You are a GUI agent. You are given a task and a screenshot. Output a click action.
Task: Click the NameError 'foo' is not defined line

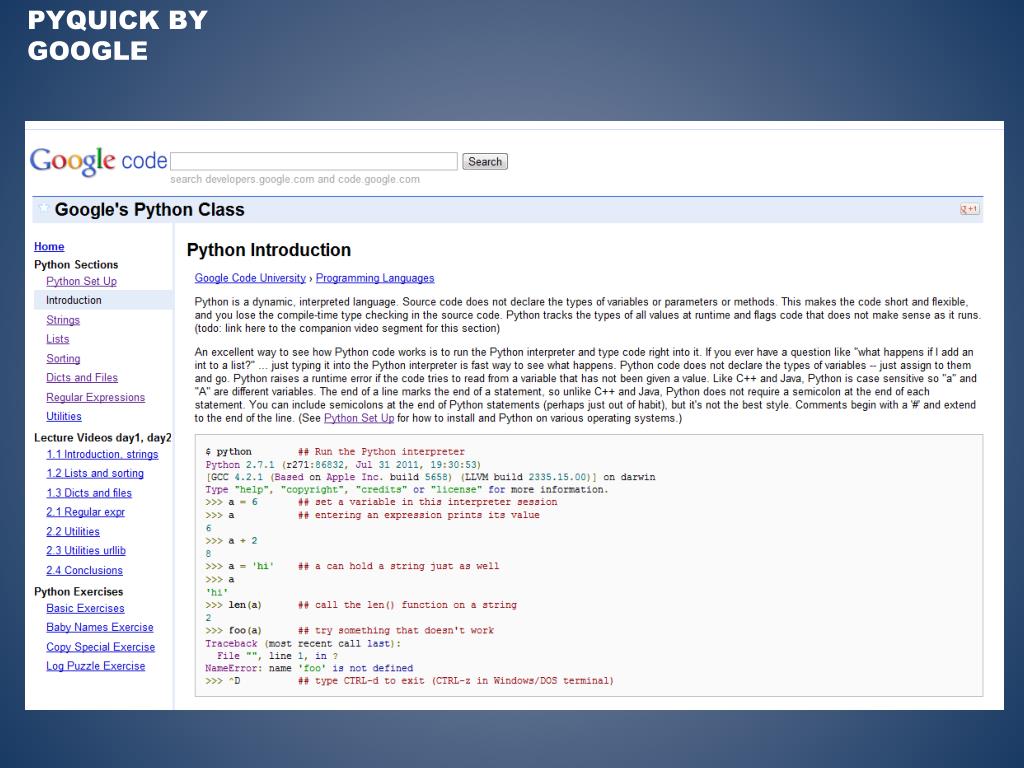309,668
